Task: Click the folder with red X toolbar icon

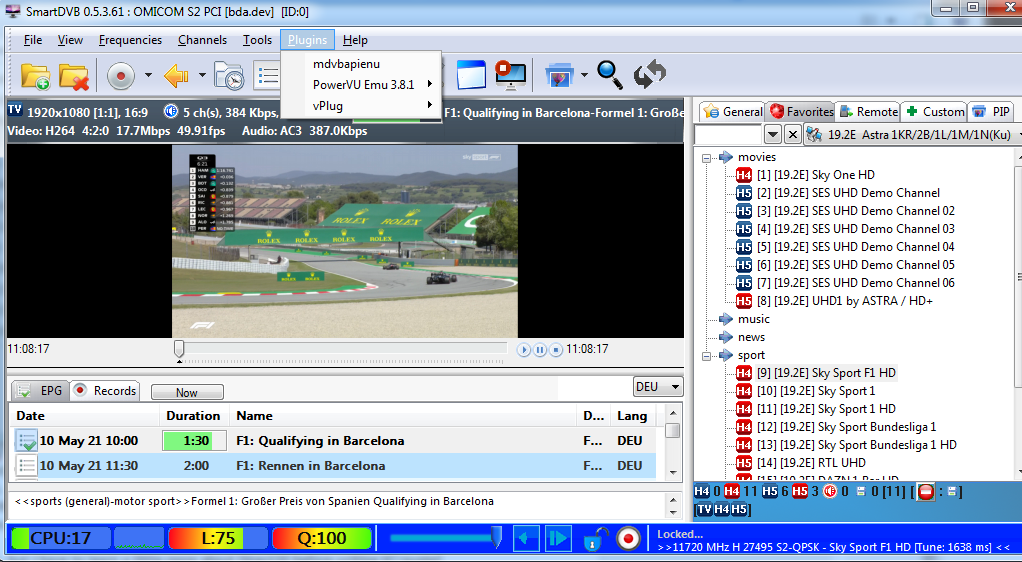Action: pos(74,76)
